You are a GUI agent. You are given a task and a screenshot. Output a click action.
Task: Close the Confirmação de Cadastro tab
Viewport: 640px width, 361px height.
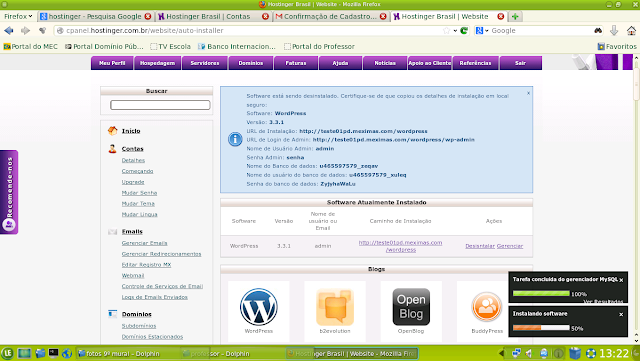point(383,17)
